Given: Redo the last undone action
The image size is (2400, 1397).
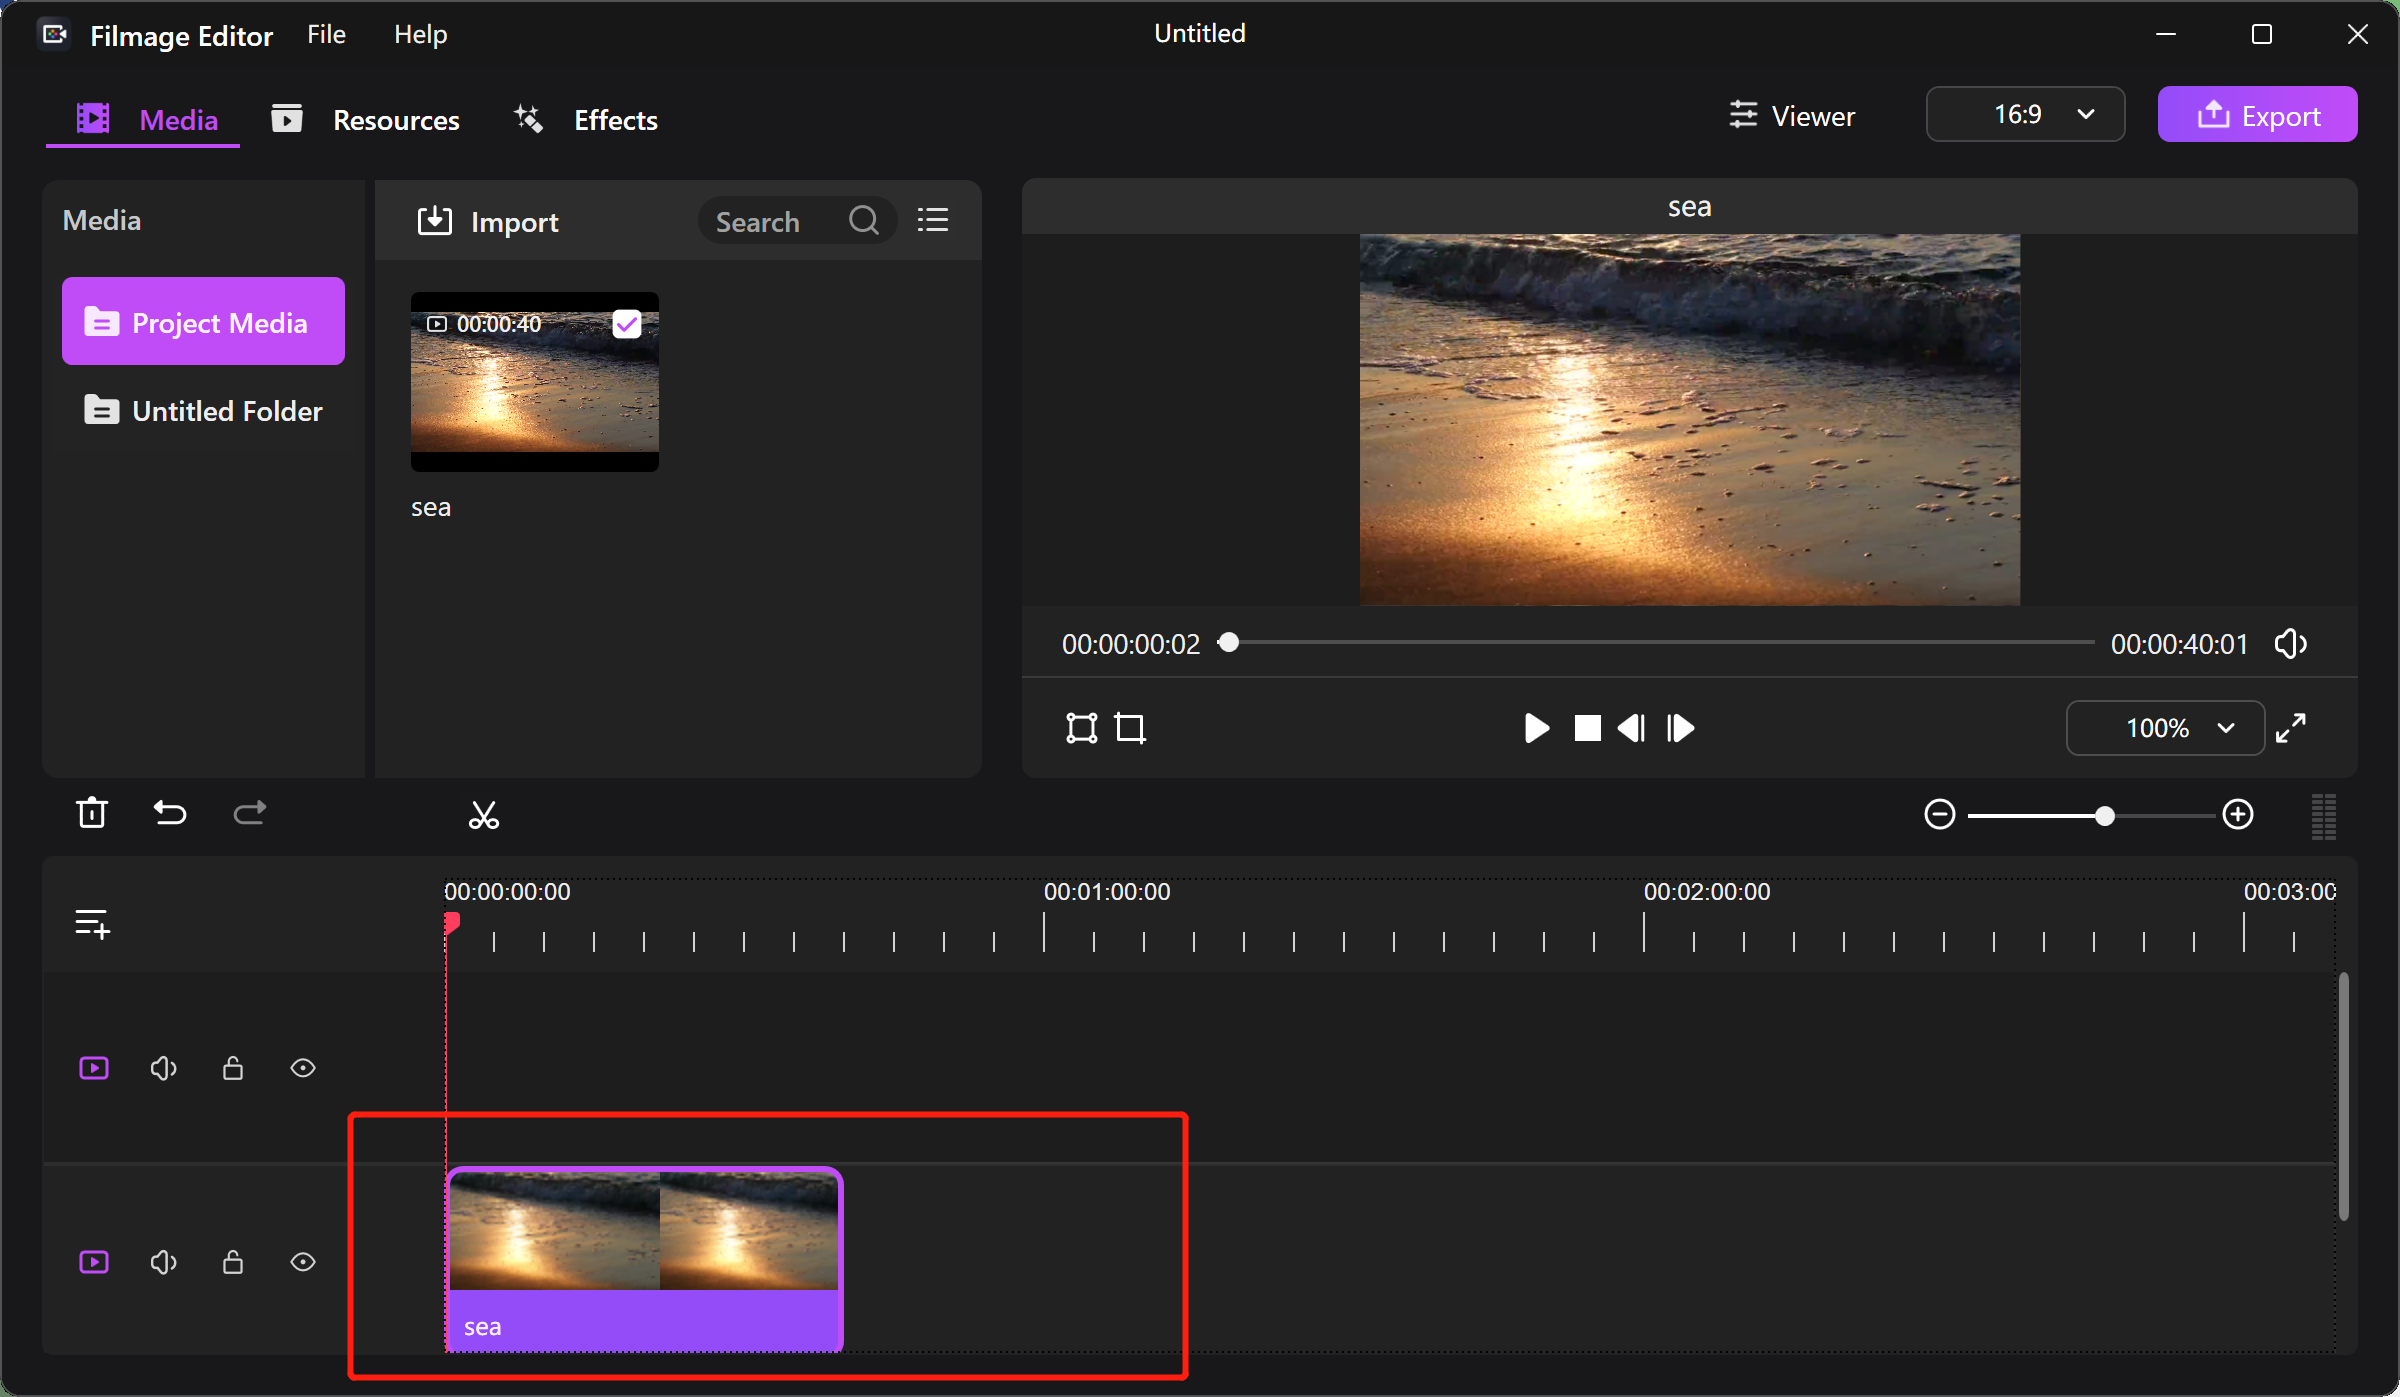Looking at the screenshot, I should pyautogui.click(x=250, y=813).
